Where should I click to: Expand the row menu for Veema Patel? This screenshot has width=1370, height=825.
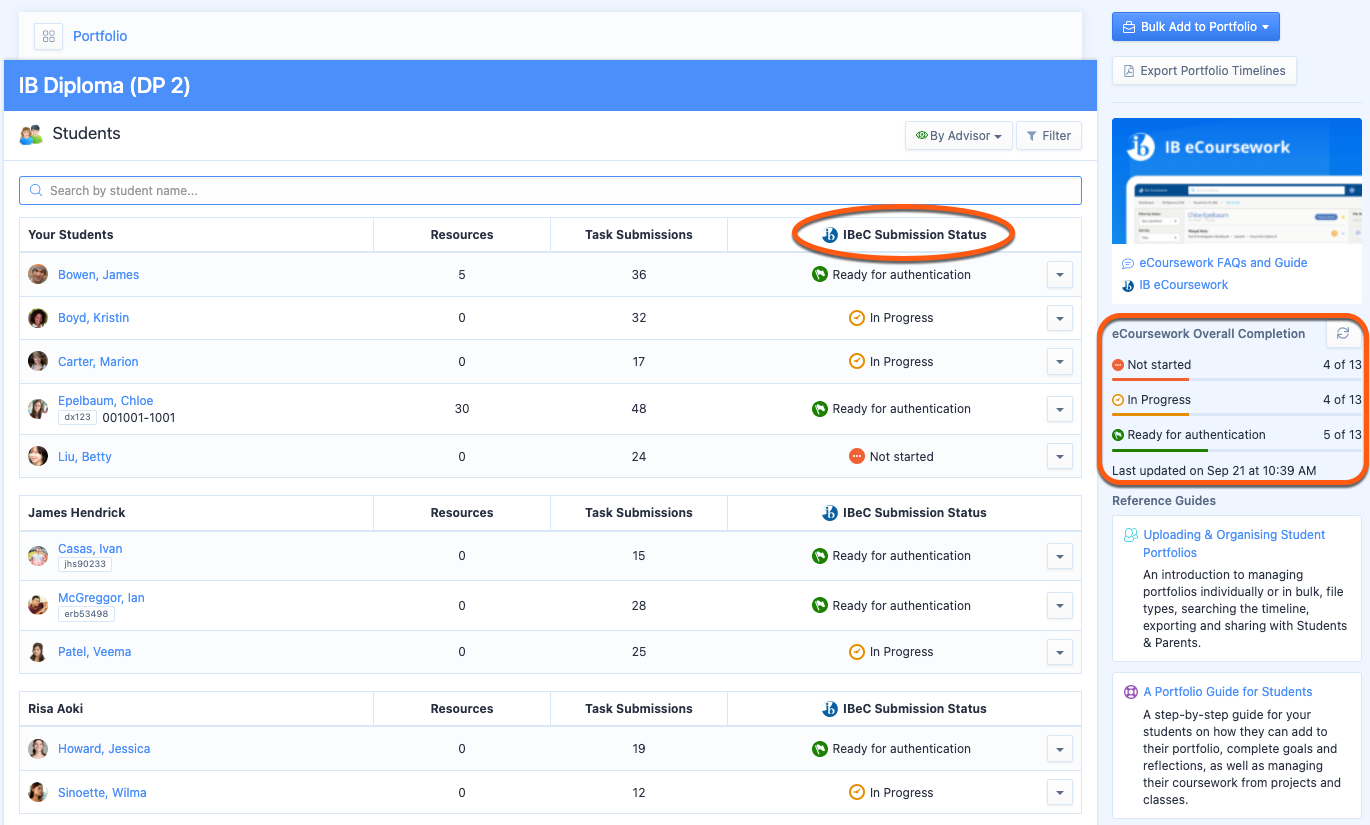coord(1059,652)
